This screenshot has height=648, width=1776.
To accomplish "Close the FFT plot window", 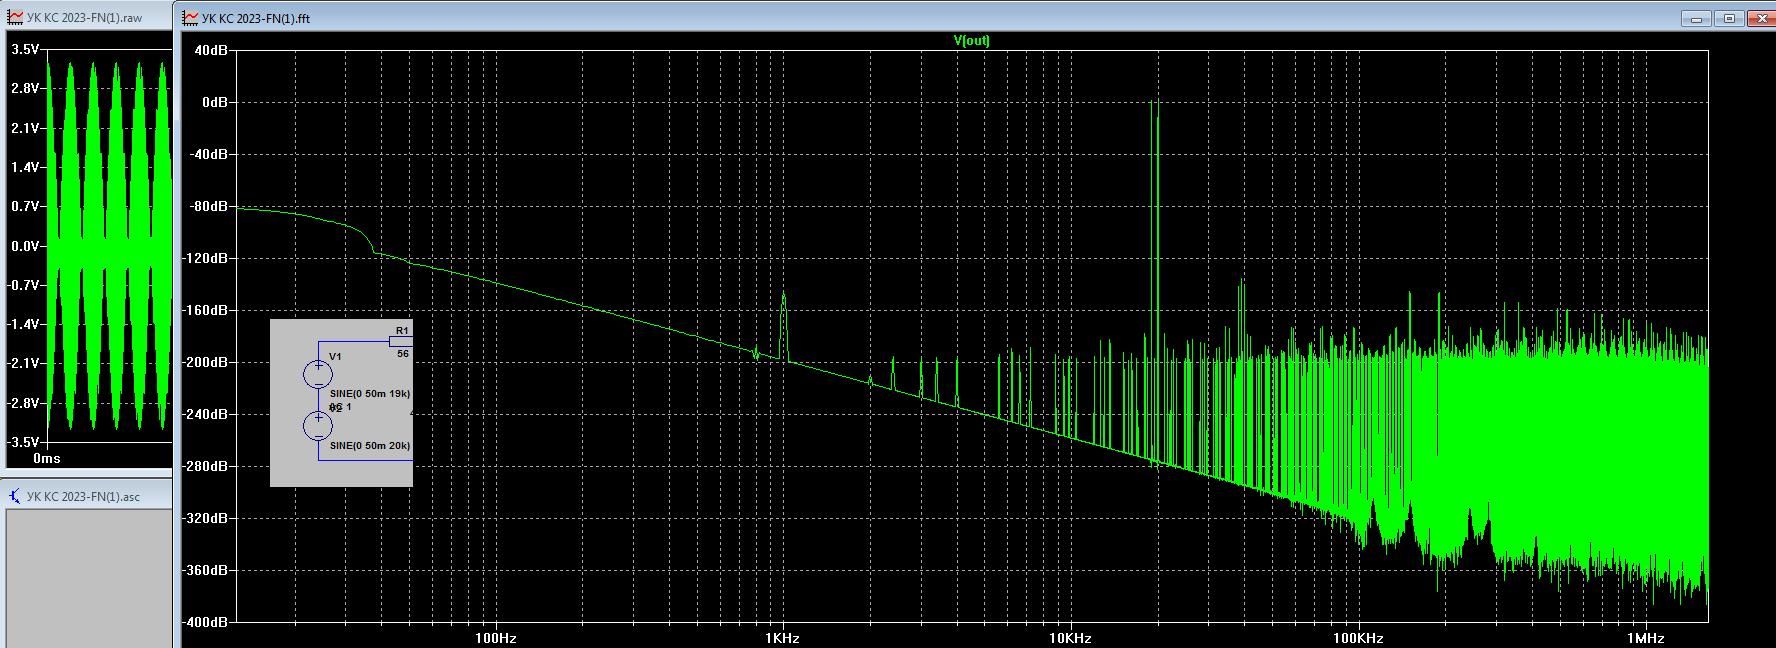I will 1761,18.
